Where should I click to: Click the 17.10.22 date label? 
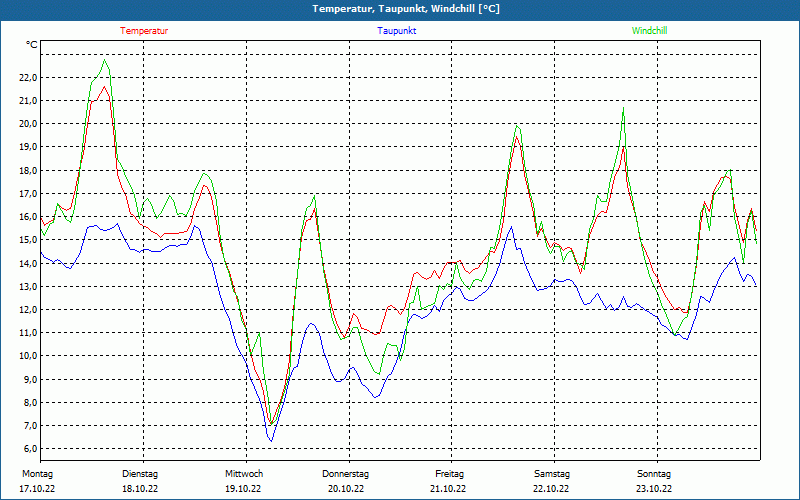pos(37,489)
